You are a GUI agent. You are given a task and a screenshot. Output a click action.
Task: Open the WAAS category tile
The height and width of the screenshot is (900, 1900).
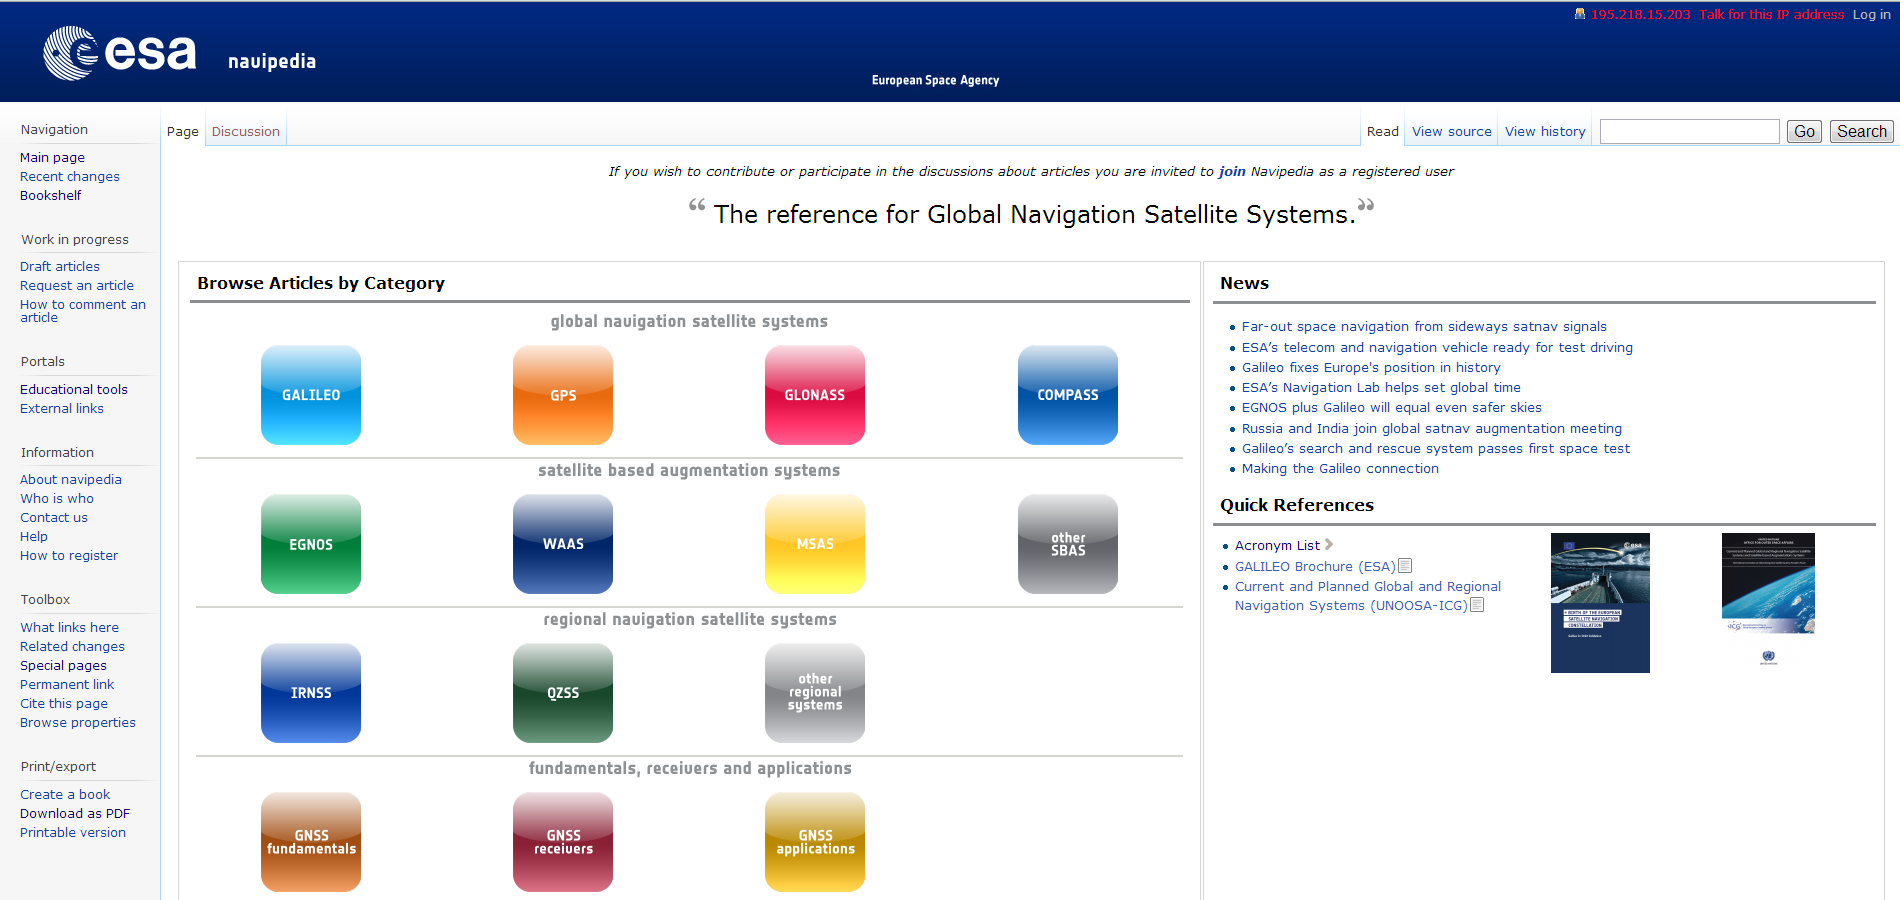[x=563, y=544]
